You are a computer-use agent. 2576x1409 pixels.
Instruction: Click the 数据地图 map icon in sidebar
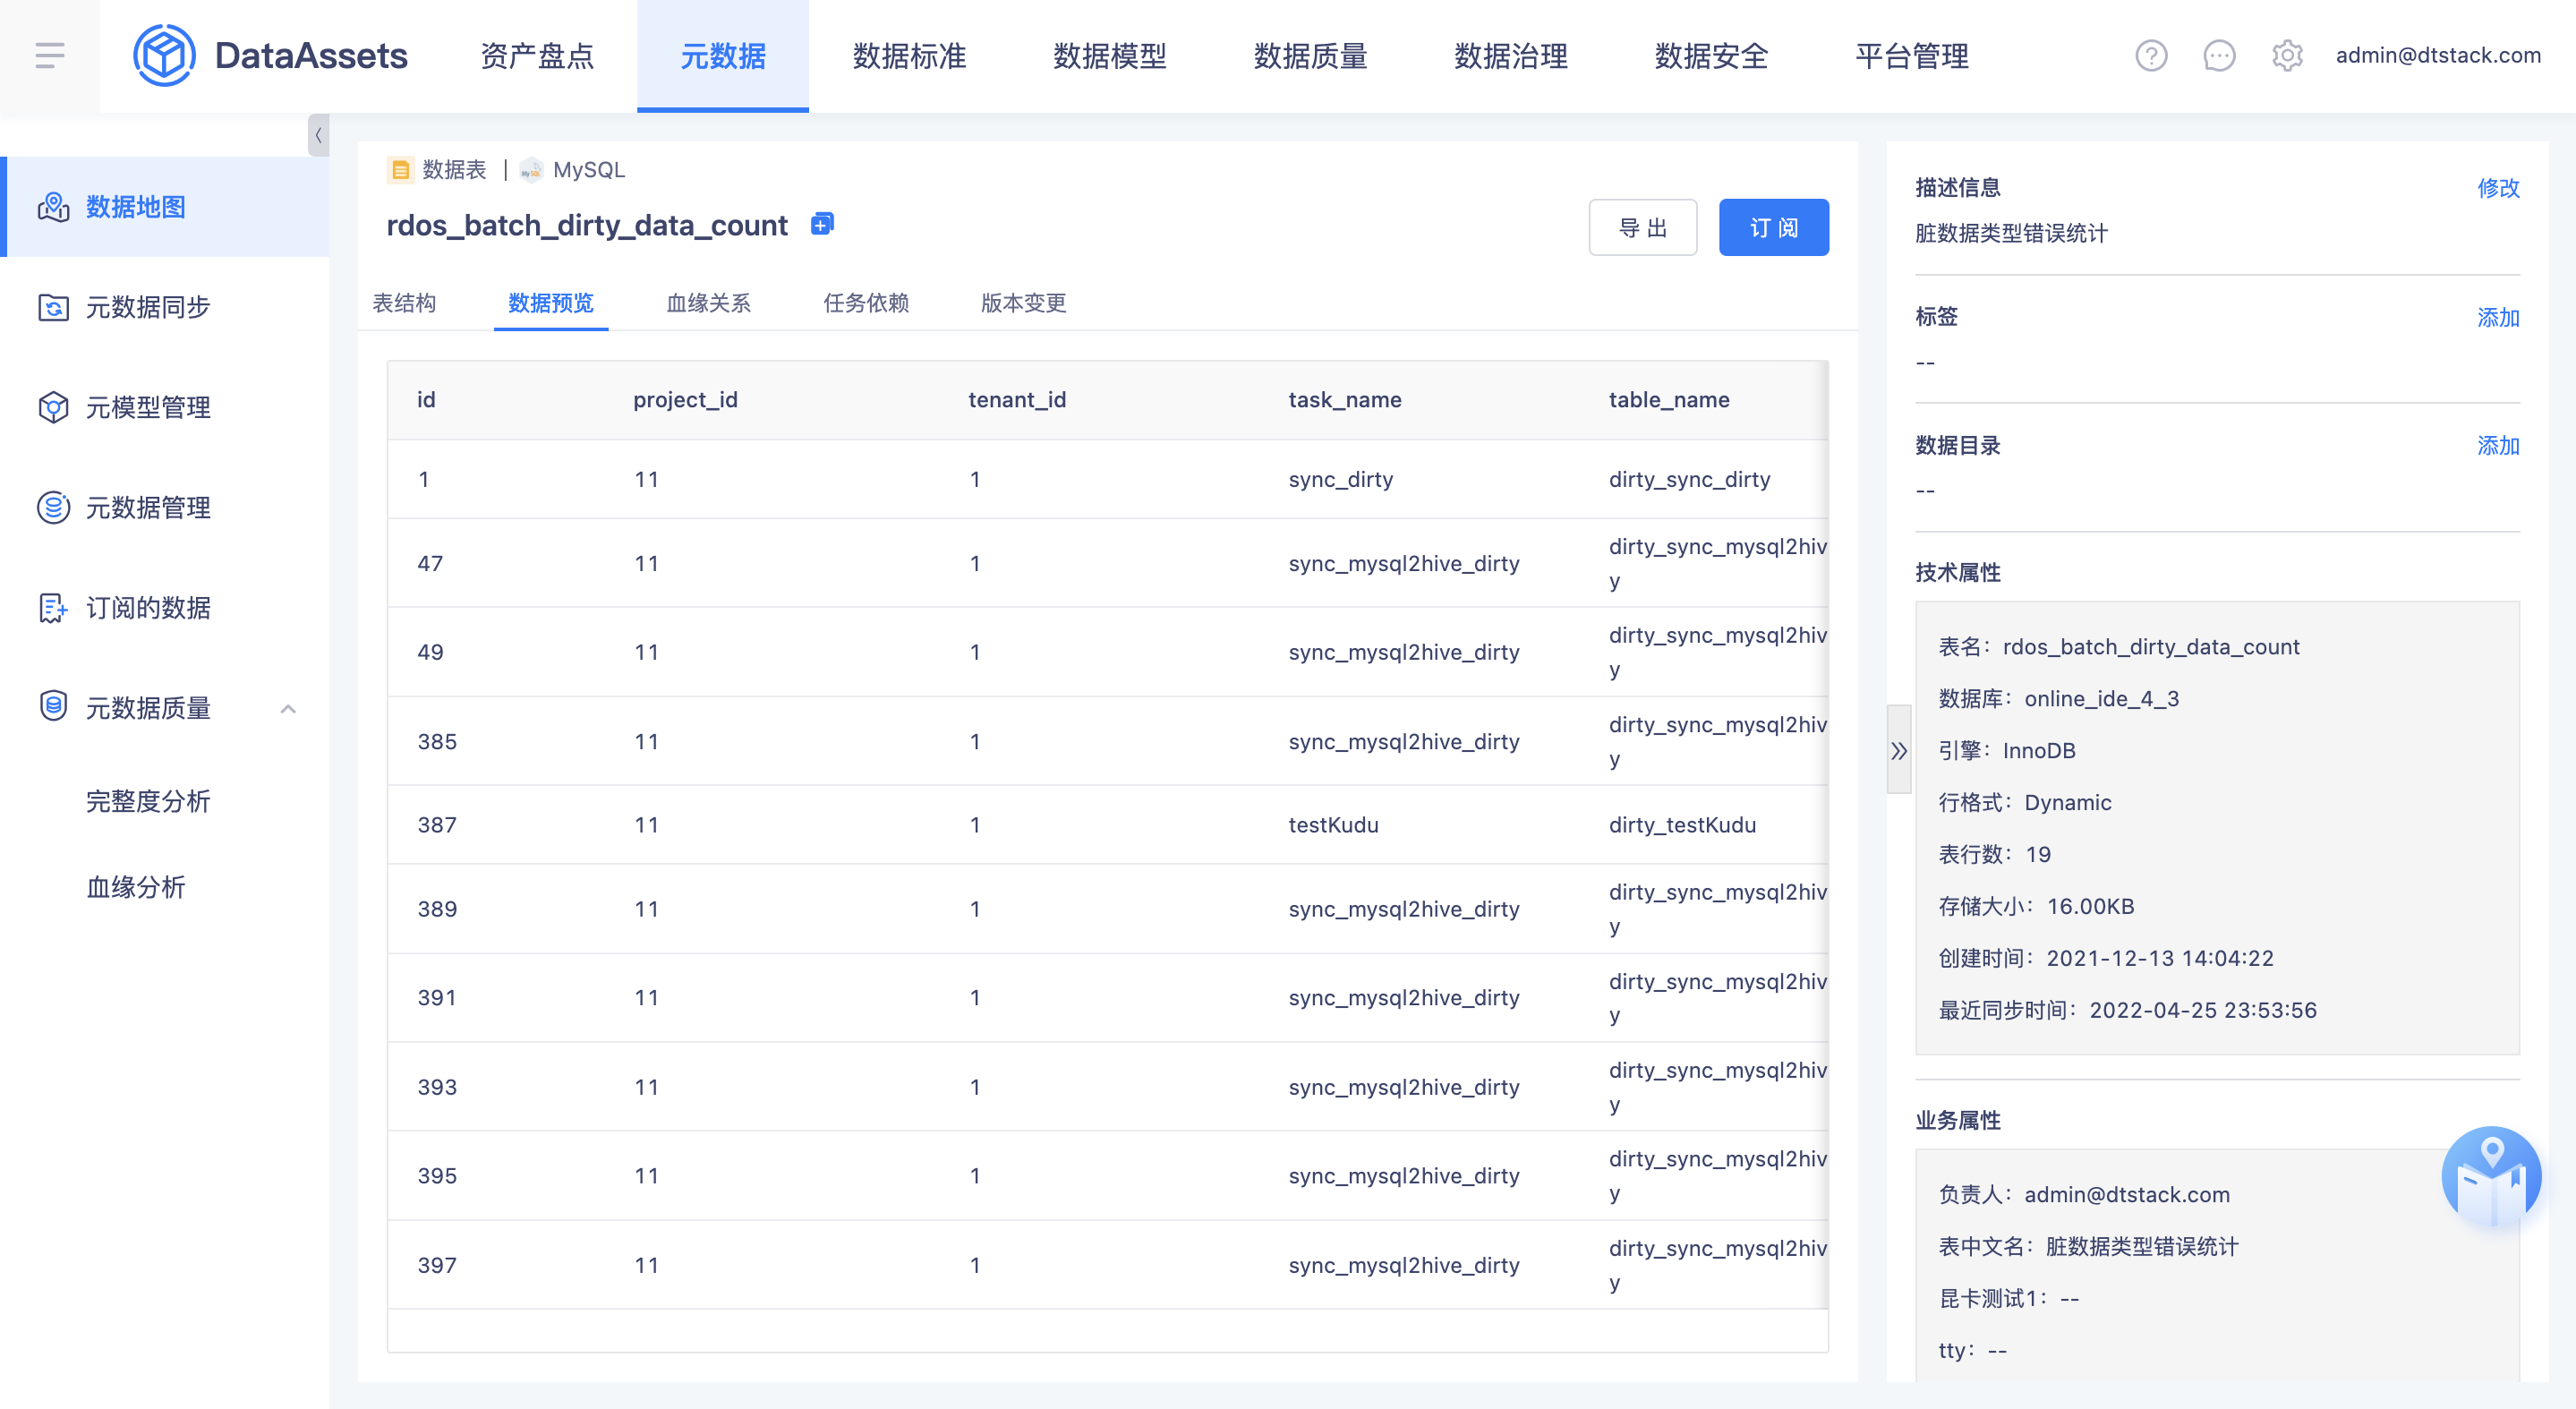pos(53,207)
